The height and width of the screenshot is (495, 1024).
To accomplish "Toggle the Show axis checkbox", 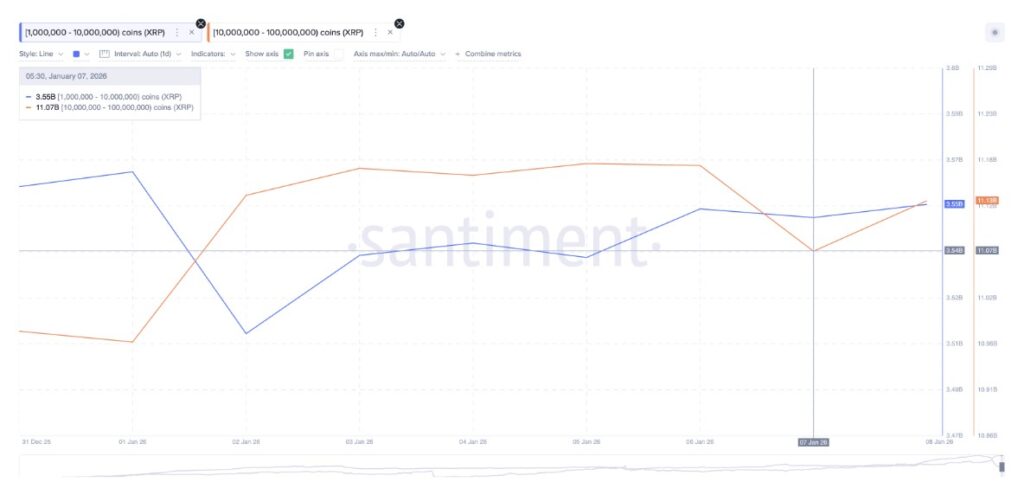I will [288, 54].
